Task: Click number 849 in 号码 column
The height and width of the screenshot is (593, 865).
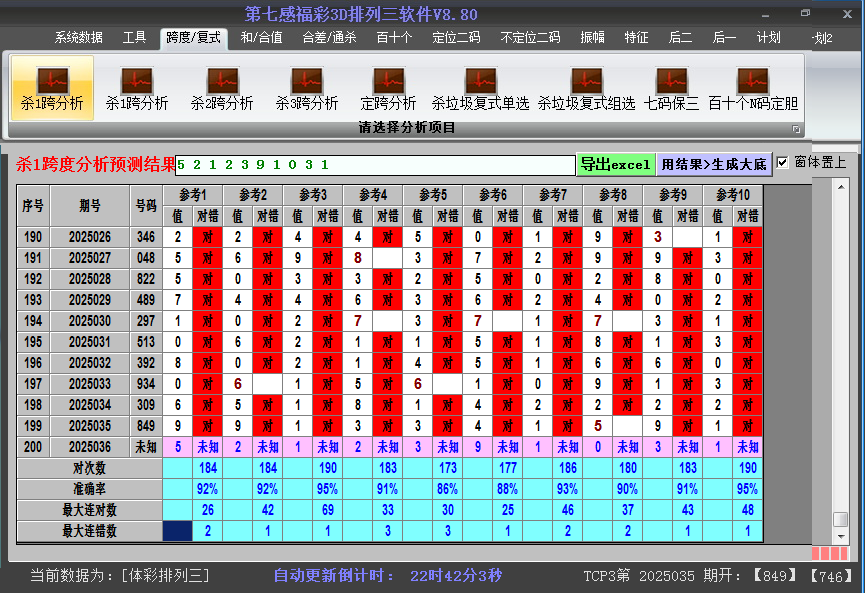Action: click(146, 426)
